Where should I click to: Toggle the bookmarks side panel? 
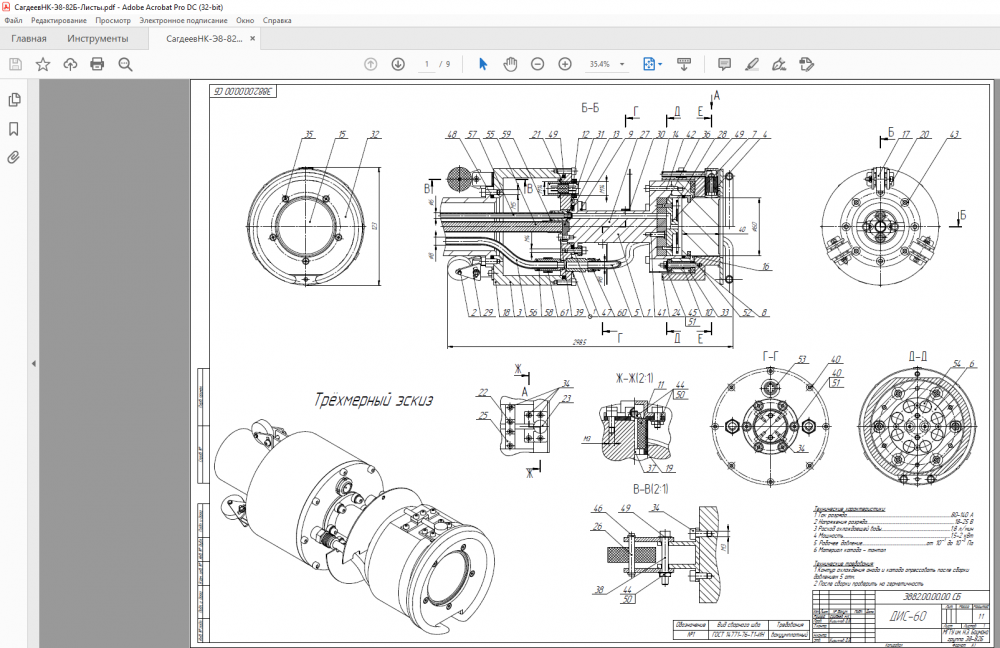pyautogui.click(x=15, y=129)
